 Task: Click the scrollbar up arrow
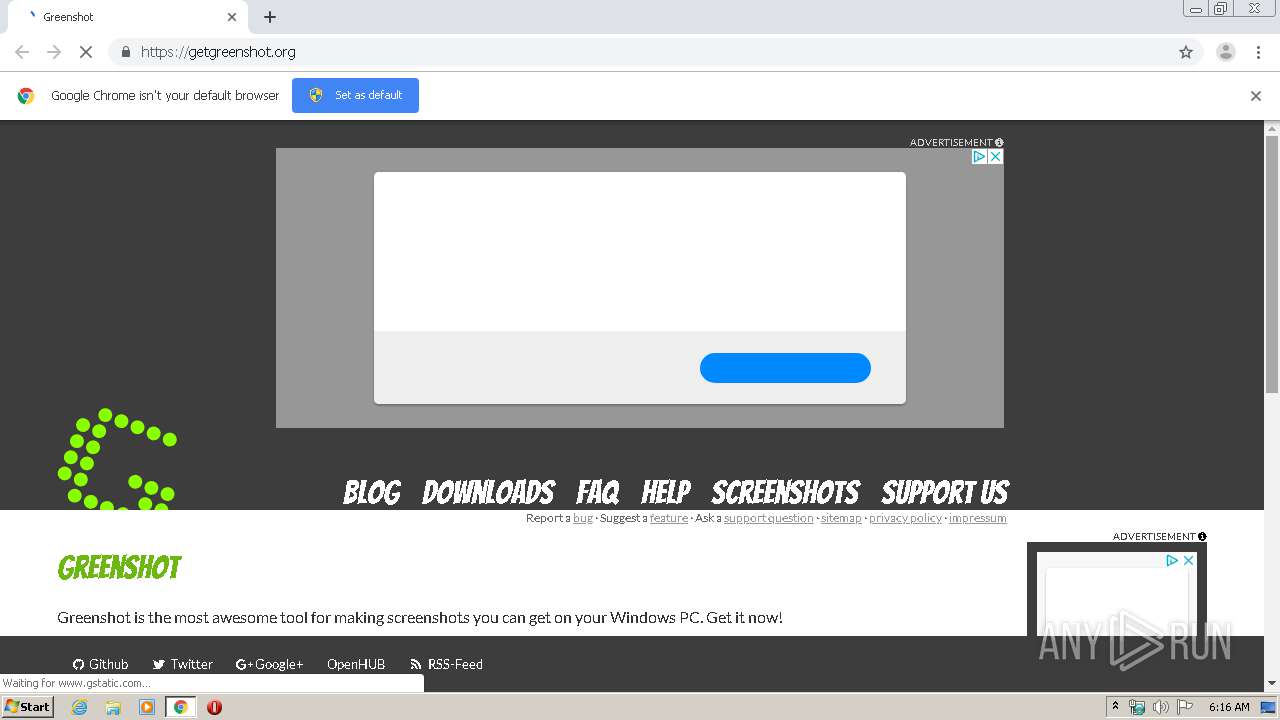pyautogui.click(x=1272, y=128)
